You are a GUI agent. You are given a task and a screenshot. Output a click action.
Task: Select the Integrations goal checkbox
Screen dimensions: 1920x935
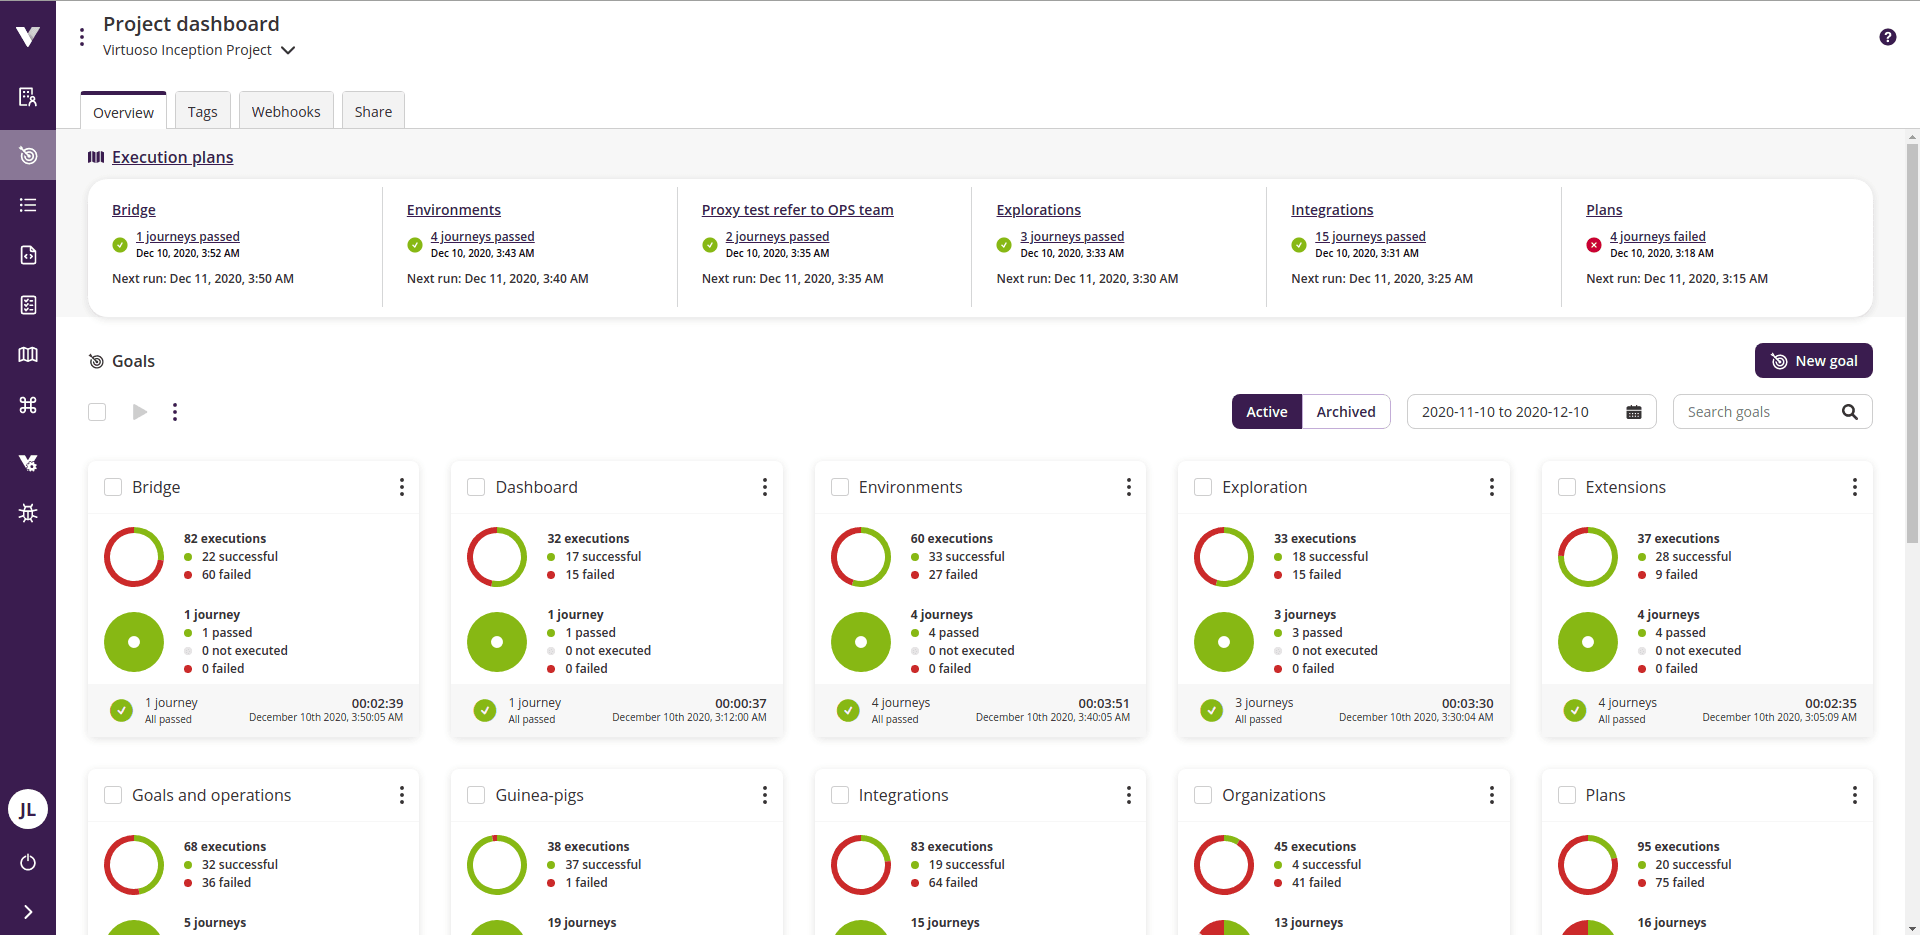point(840,795)
